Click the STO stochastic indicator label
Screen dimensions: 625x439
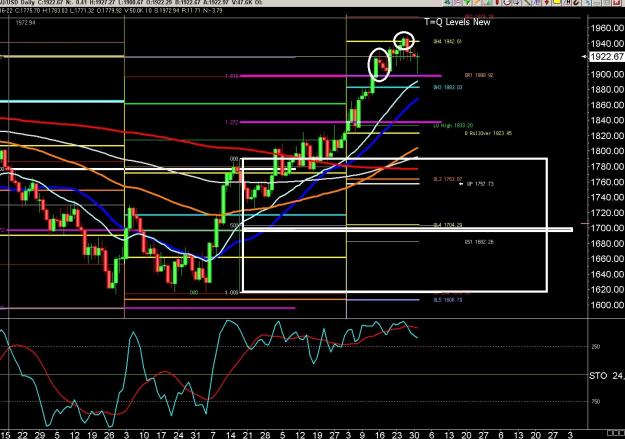[x=607, y=376]
